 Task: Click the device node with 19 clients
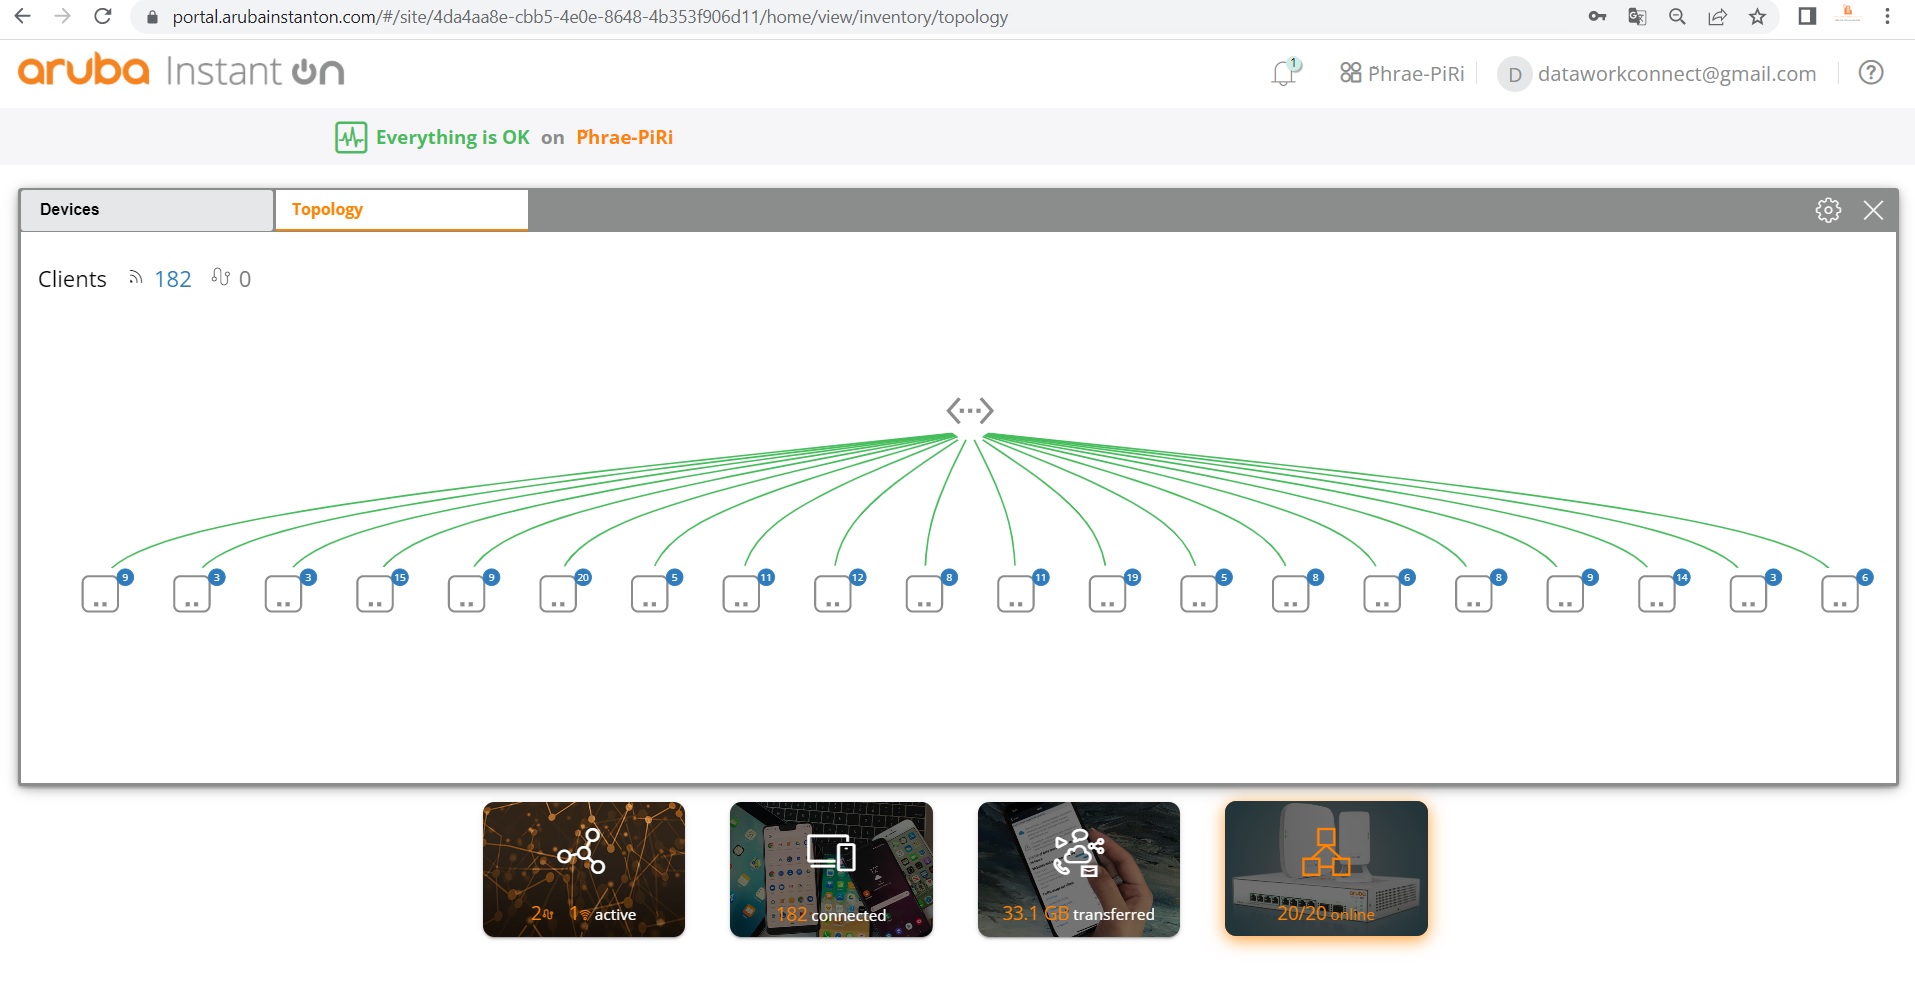click(x=1107, y=594)
